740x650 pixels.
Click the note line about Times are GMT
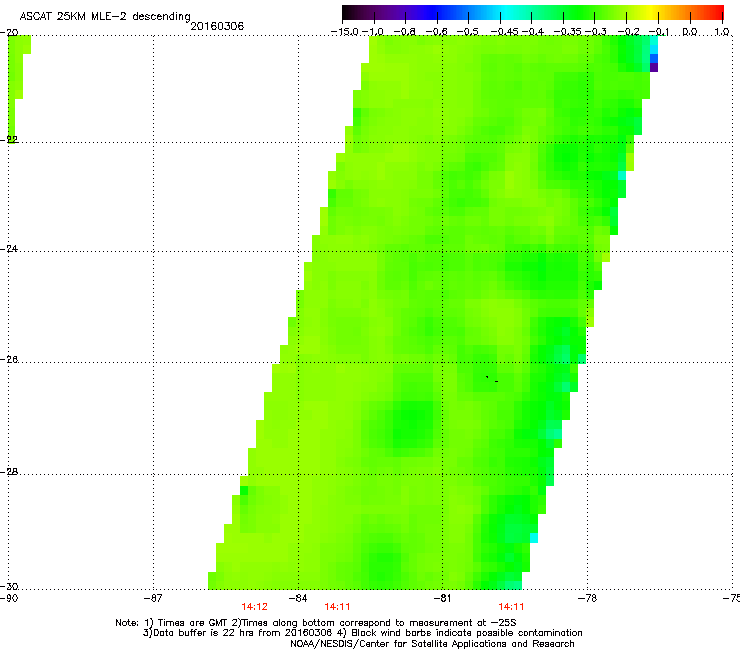[316, 623]
